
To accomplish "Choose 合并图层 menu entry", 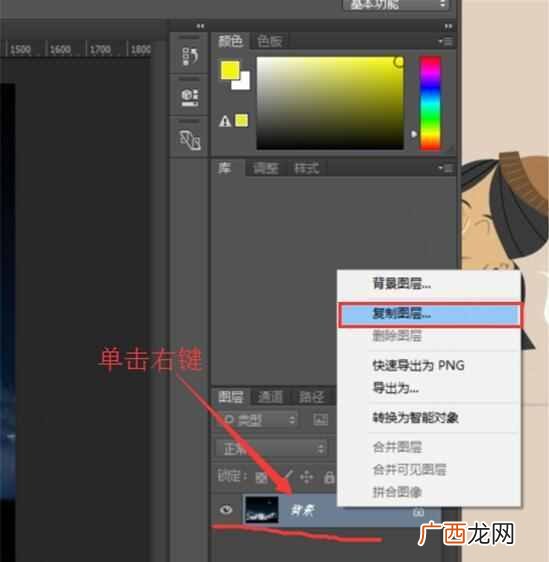I will tap(429, 447).
